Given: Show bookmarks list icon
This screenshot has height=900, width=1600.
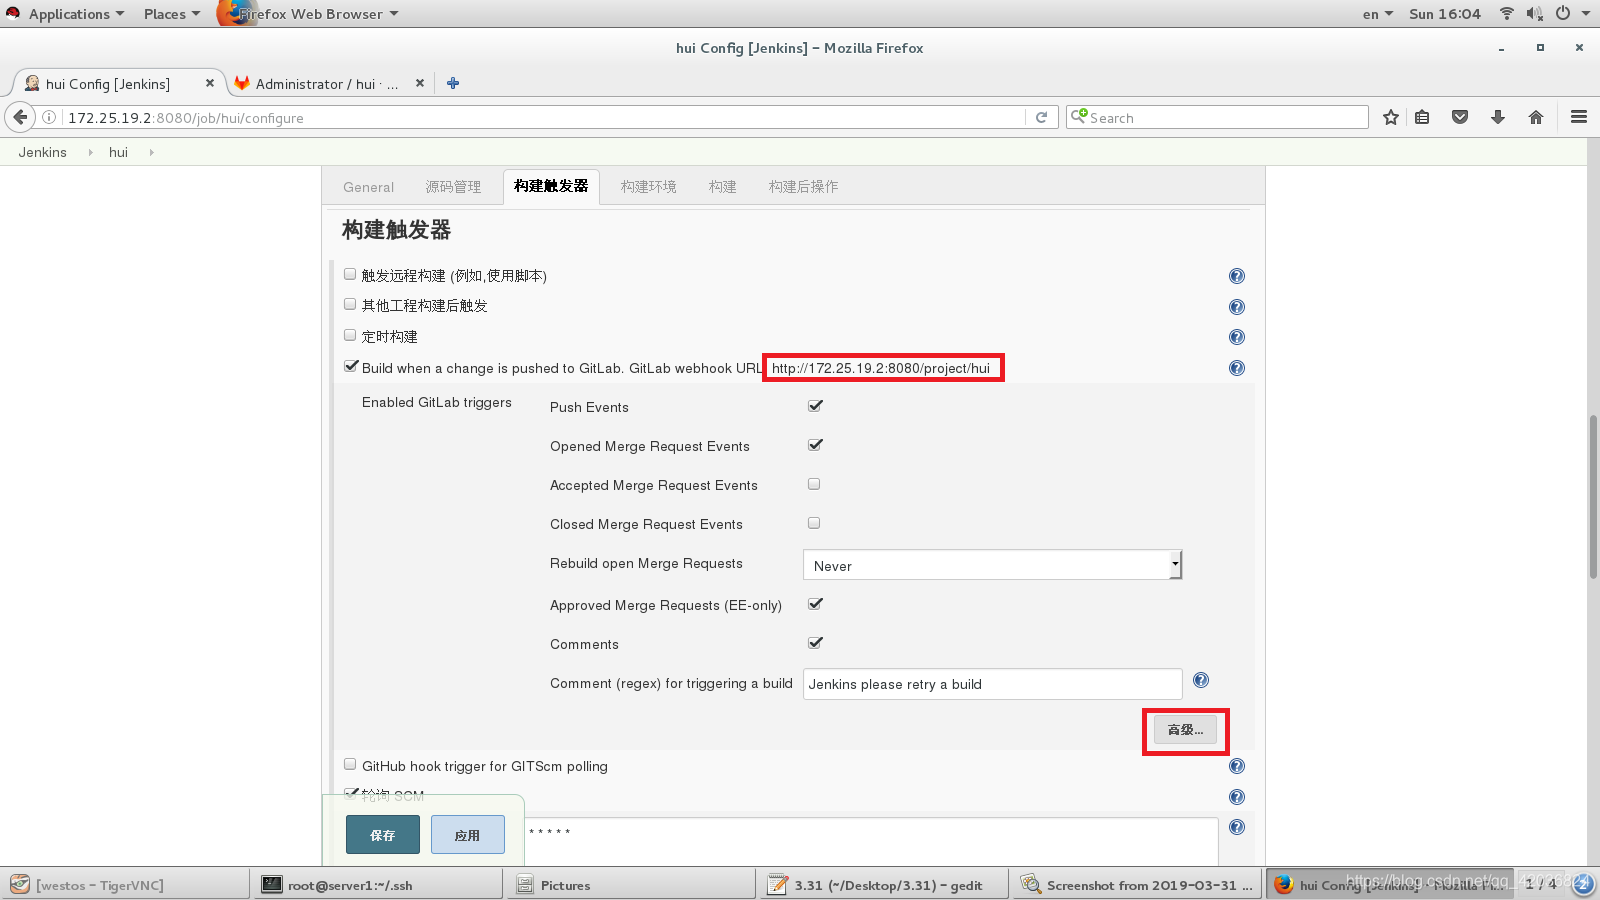Looking at the screenshot, I should click(x=1422, y=117).
